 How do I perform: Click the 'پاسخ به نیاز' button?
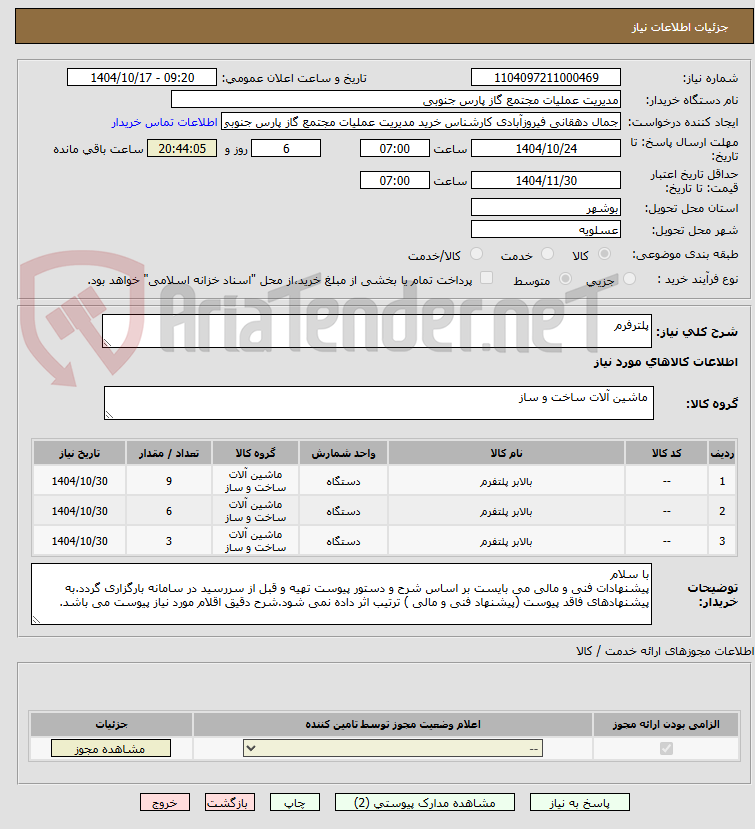(579, 802)
